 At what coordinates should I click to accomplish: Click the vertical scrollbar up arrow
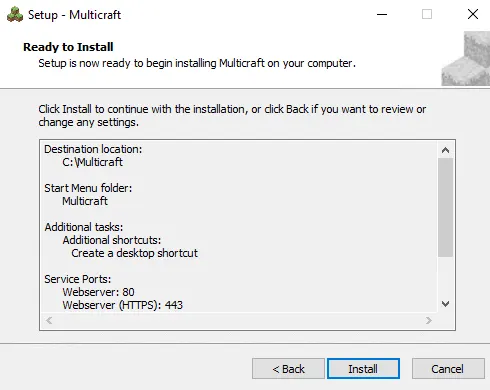tap(445, 150)
